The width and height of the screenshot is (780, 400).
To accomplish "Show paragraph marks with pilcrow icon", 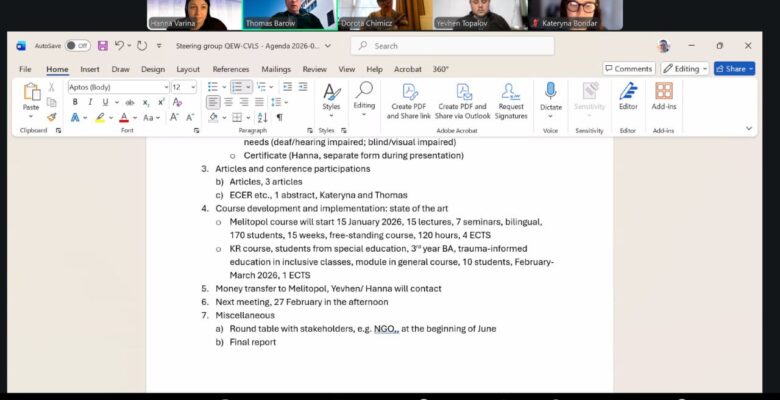I will click(279, 117).
